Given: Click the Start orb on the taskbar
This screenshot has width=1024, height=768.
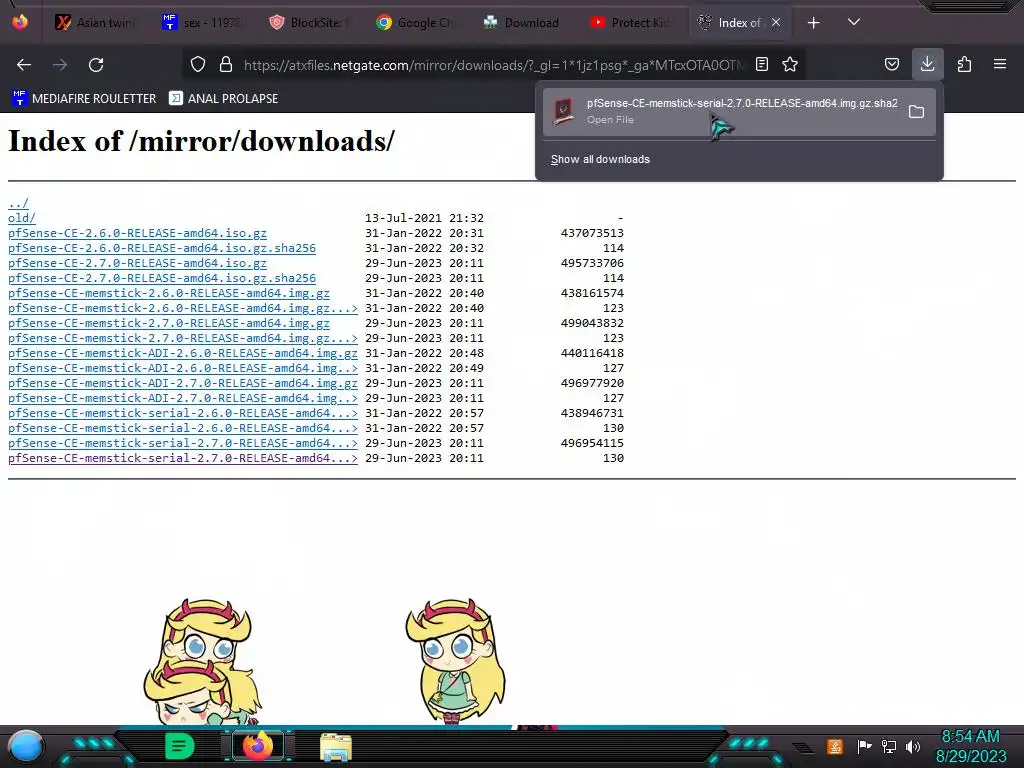Looking at the screenshot, I should tap(26, 746).
